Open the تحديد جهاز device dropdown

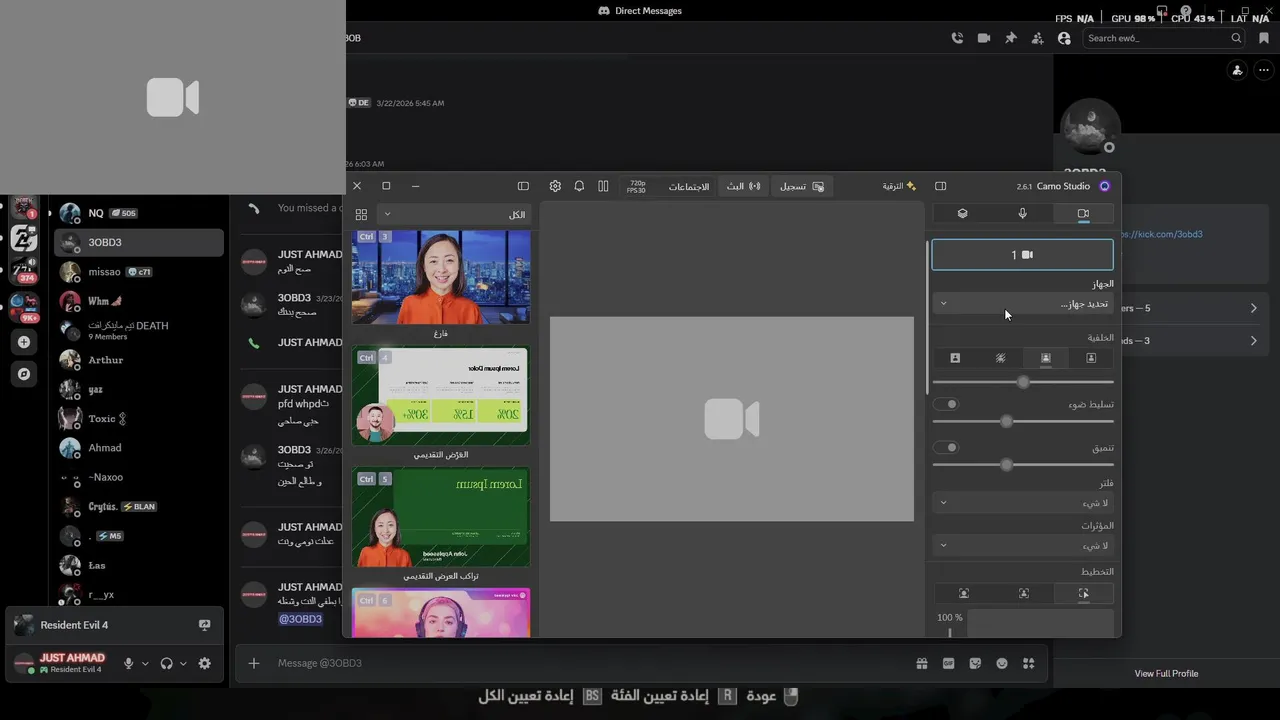point(1022,303)
